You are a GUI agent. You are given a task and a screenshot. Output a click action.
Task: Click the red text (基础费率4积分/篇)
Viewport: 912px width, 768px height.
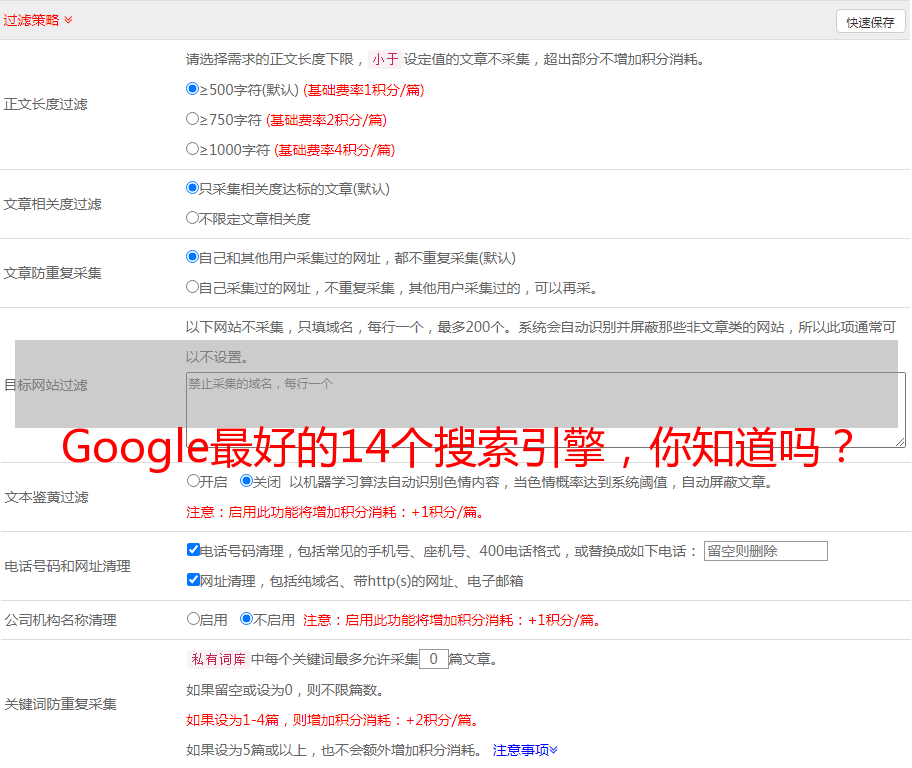(335, 150)
